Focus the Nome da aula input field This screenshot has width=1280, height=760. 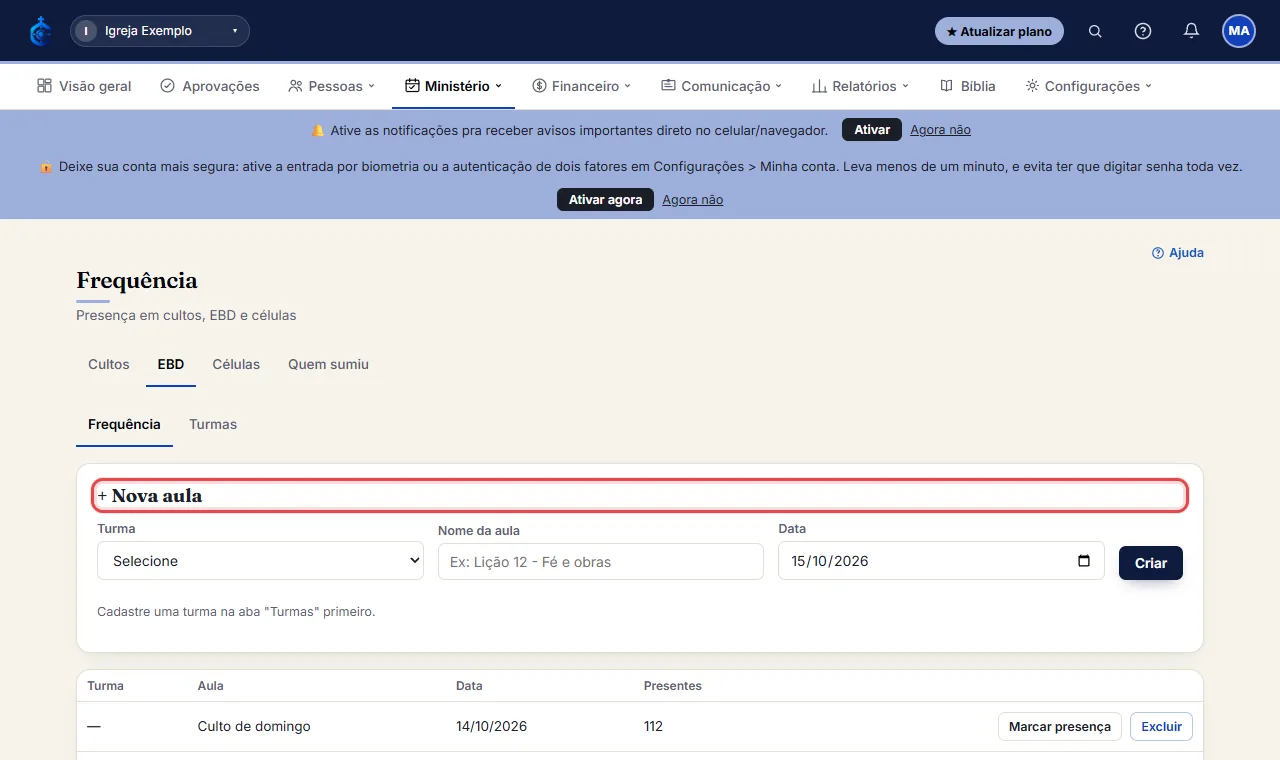[x=601, y=562]
